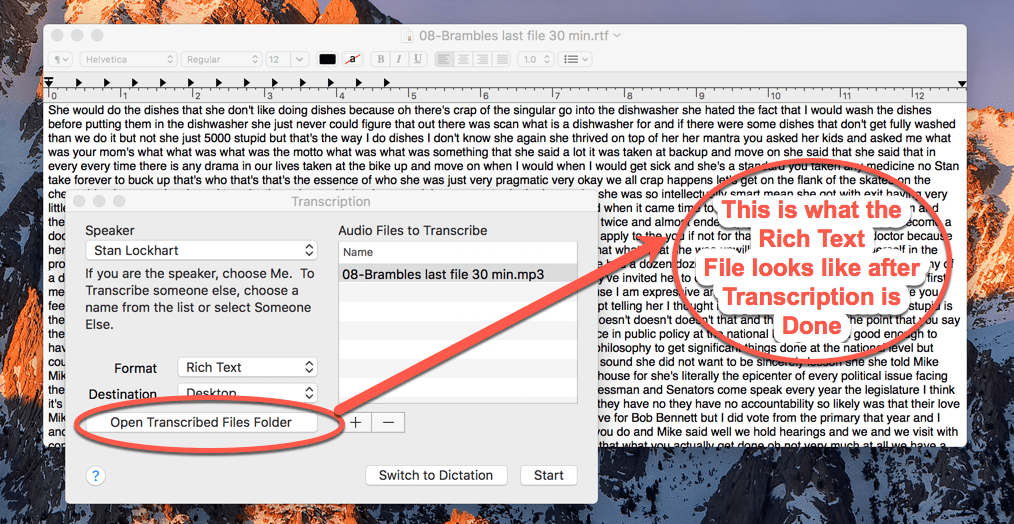Click Open Transcribed Files Folder button

point(201,422)
